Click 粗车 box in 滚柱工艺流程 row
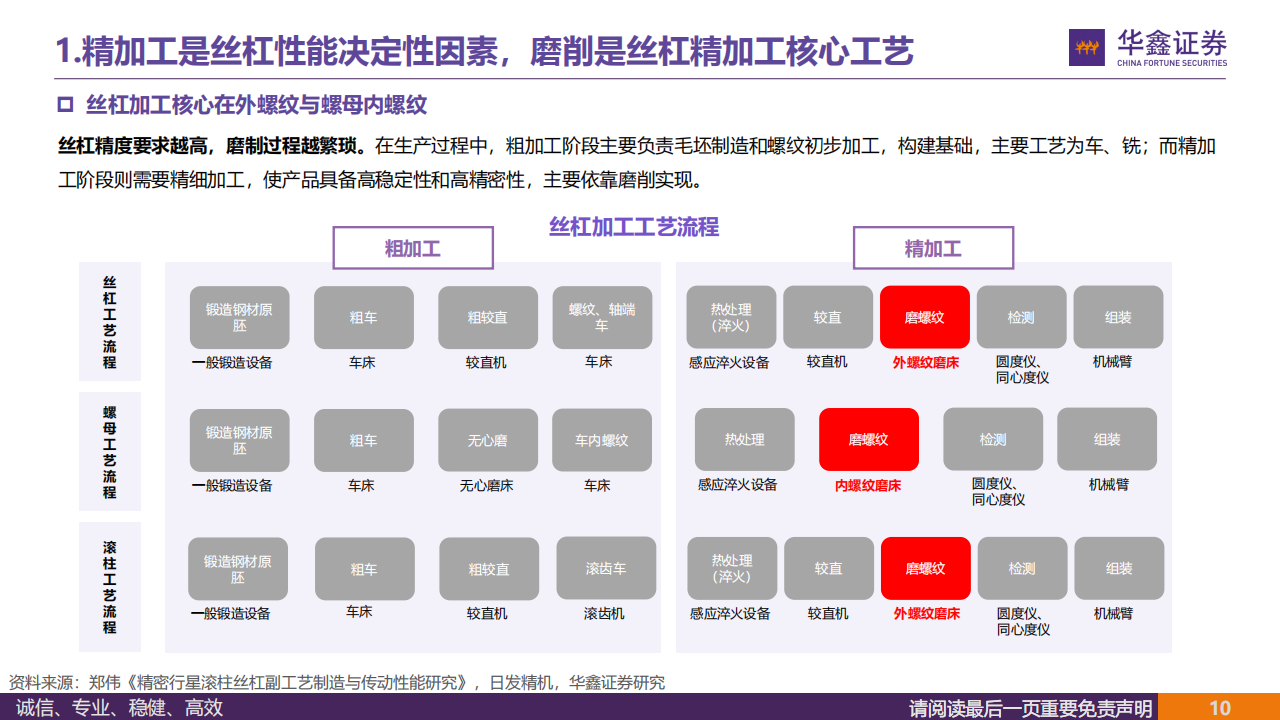1280x720 pixels. [365, 569]
